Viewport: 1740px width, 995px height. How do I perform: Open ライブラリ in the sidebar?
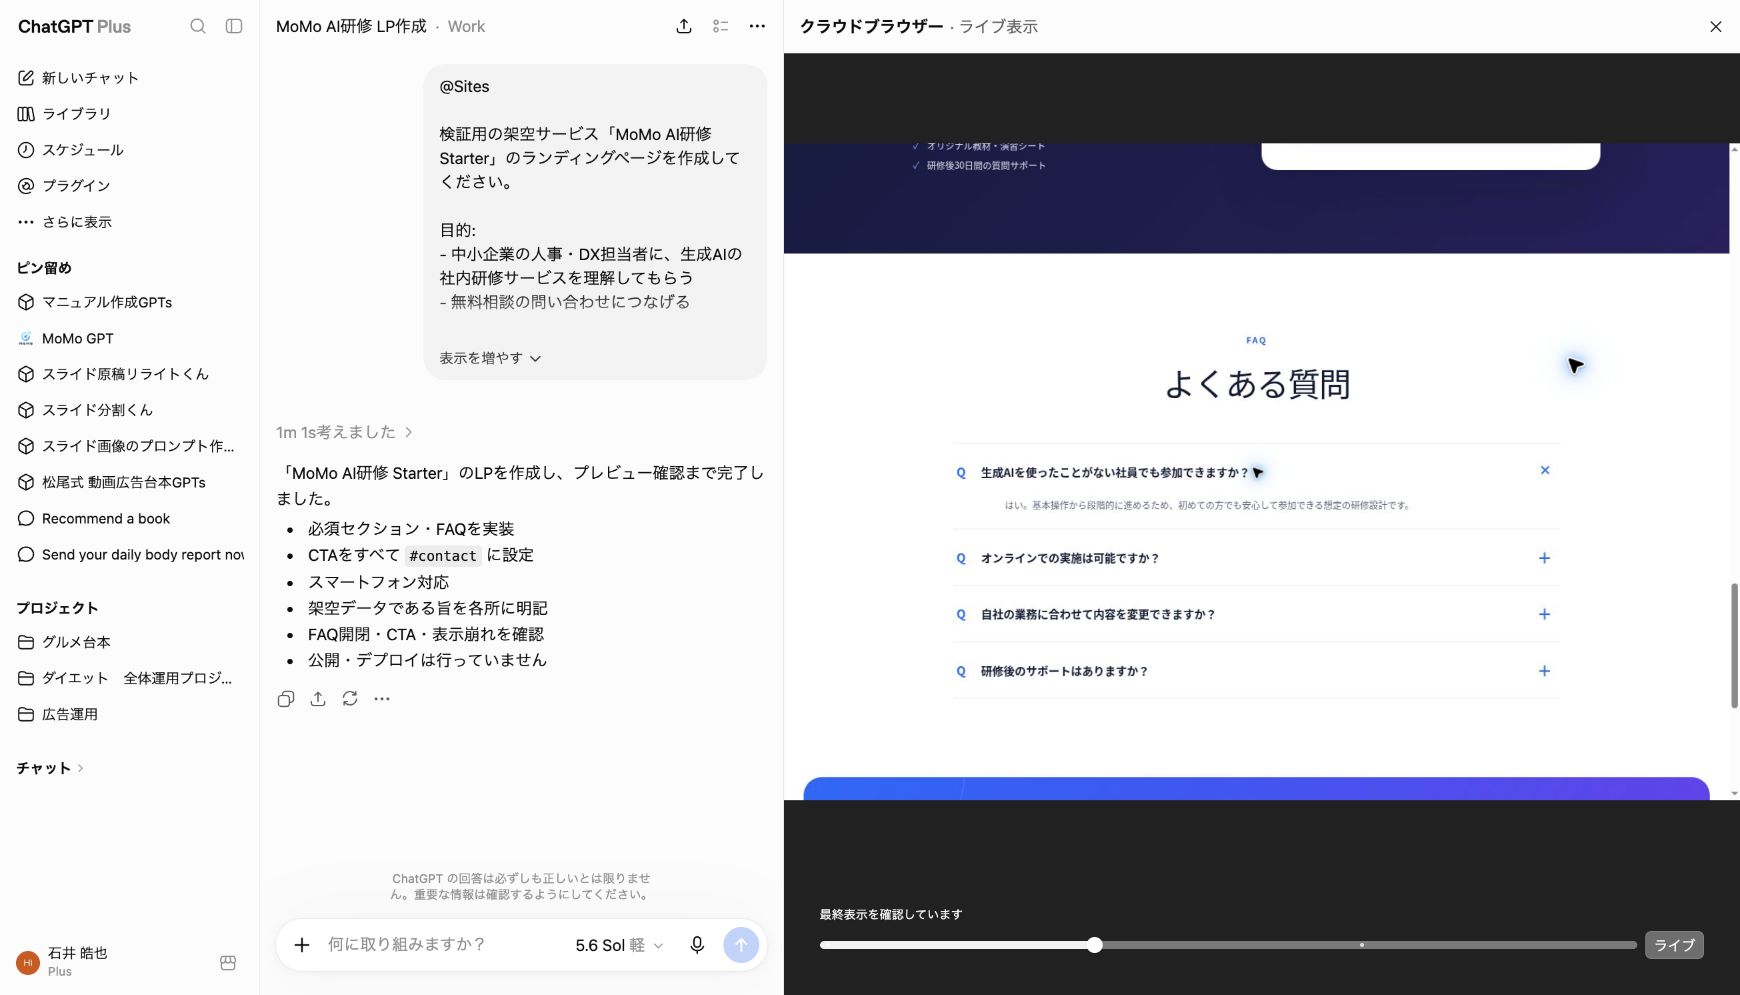click(x=64, y=114)
